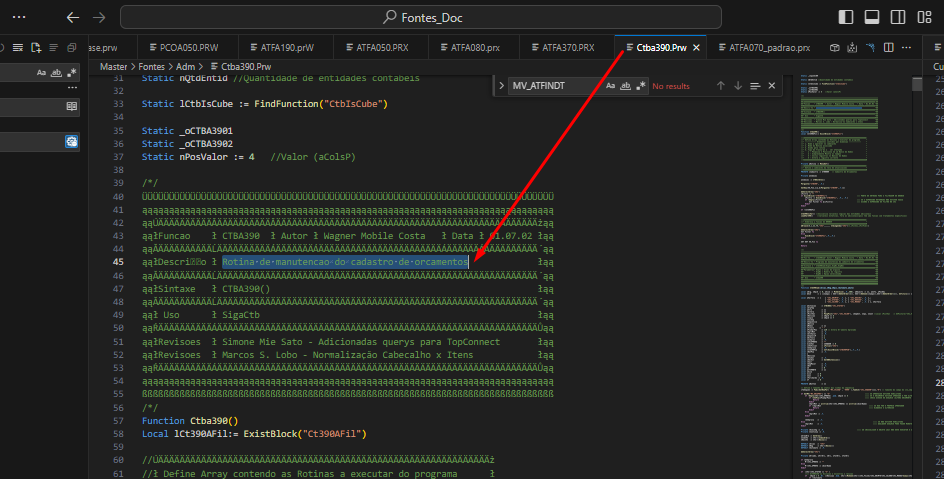The height and width of the screenshot is (479, 944).
Task: Switch to the ATFA080.prx tab
Action: coord(474,48)
